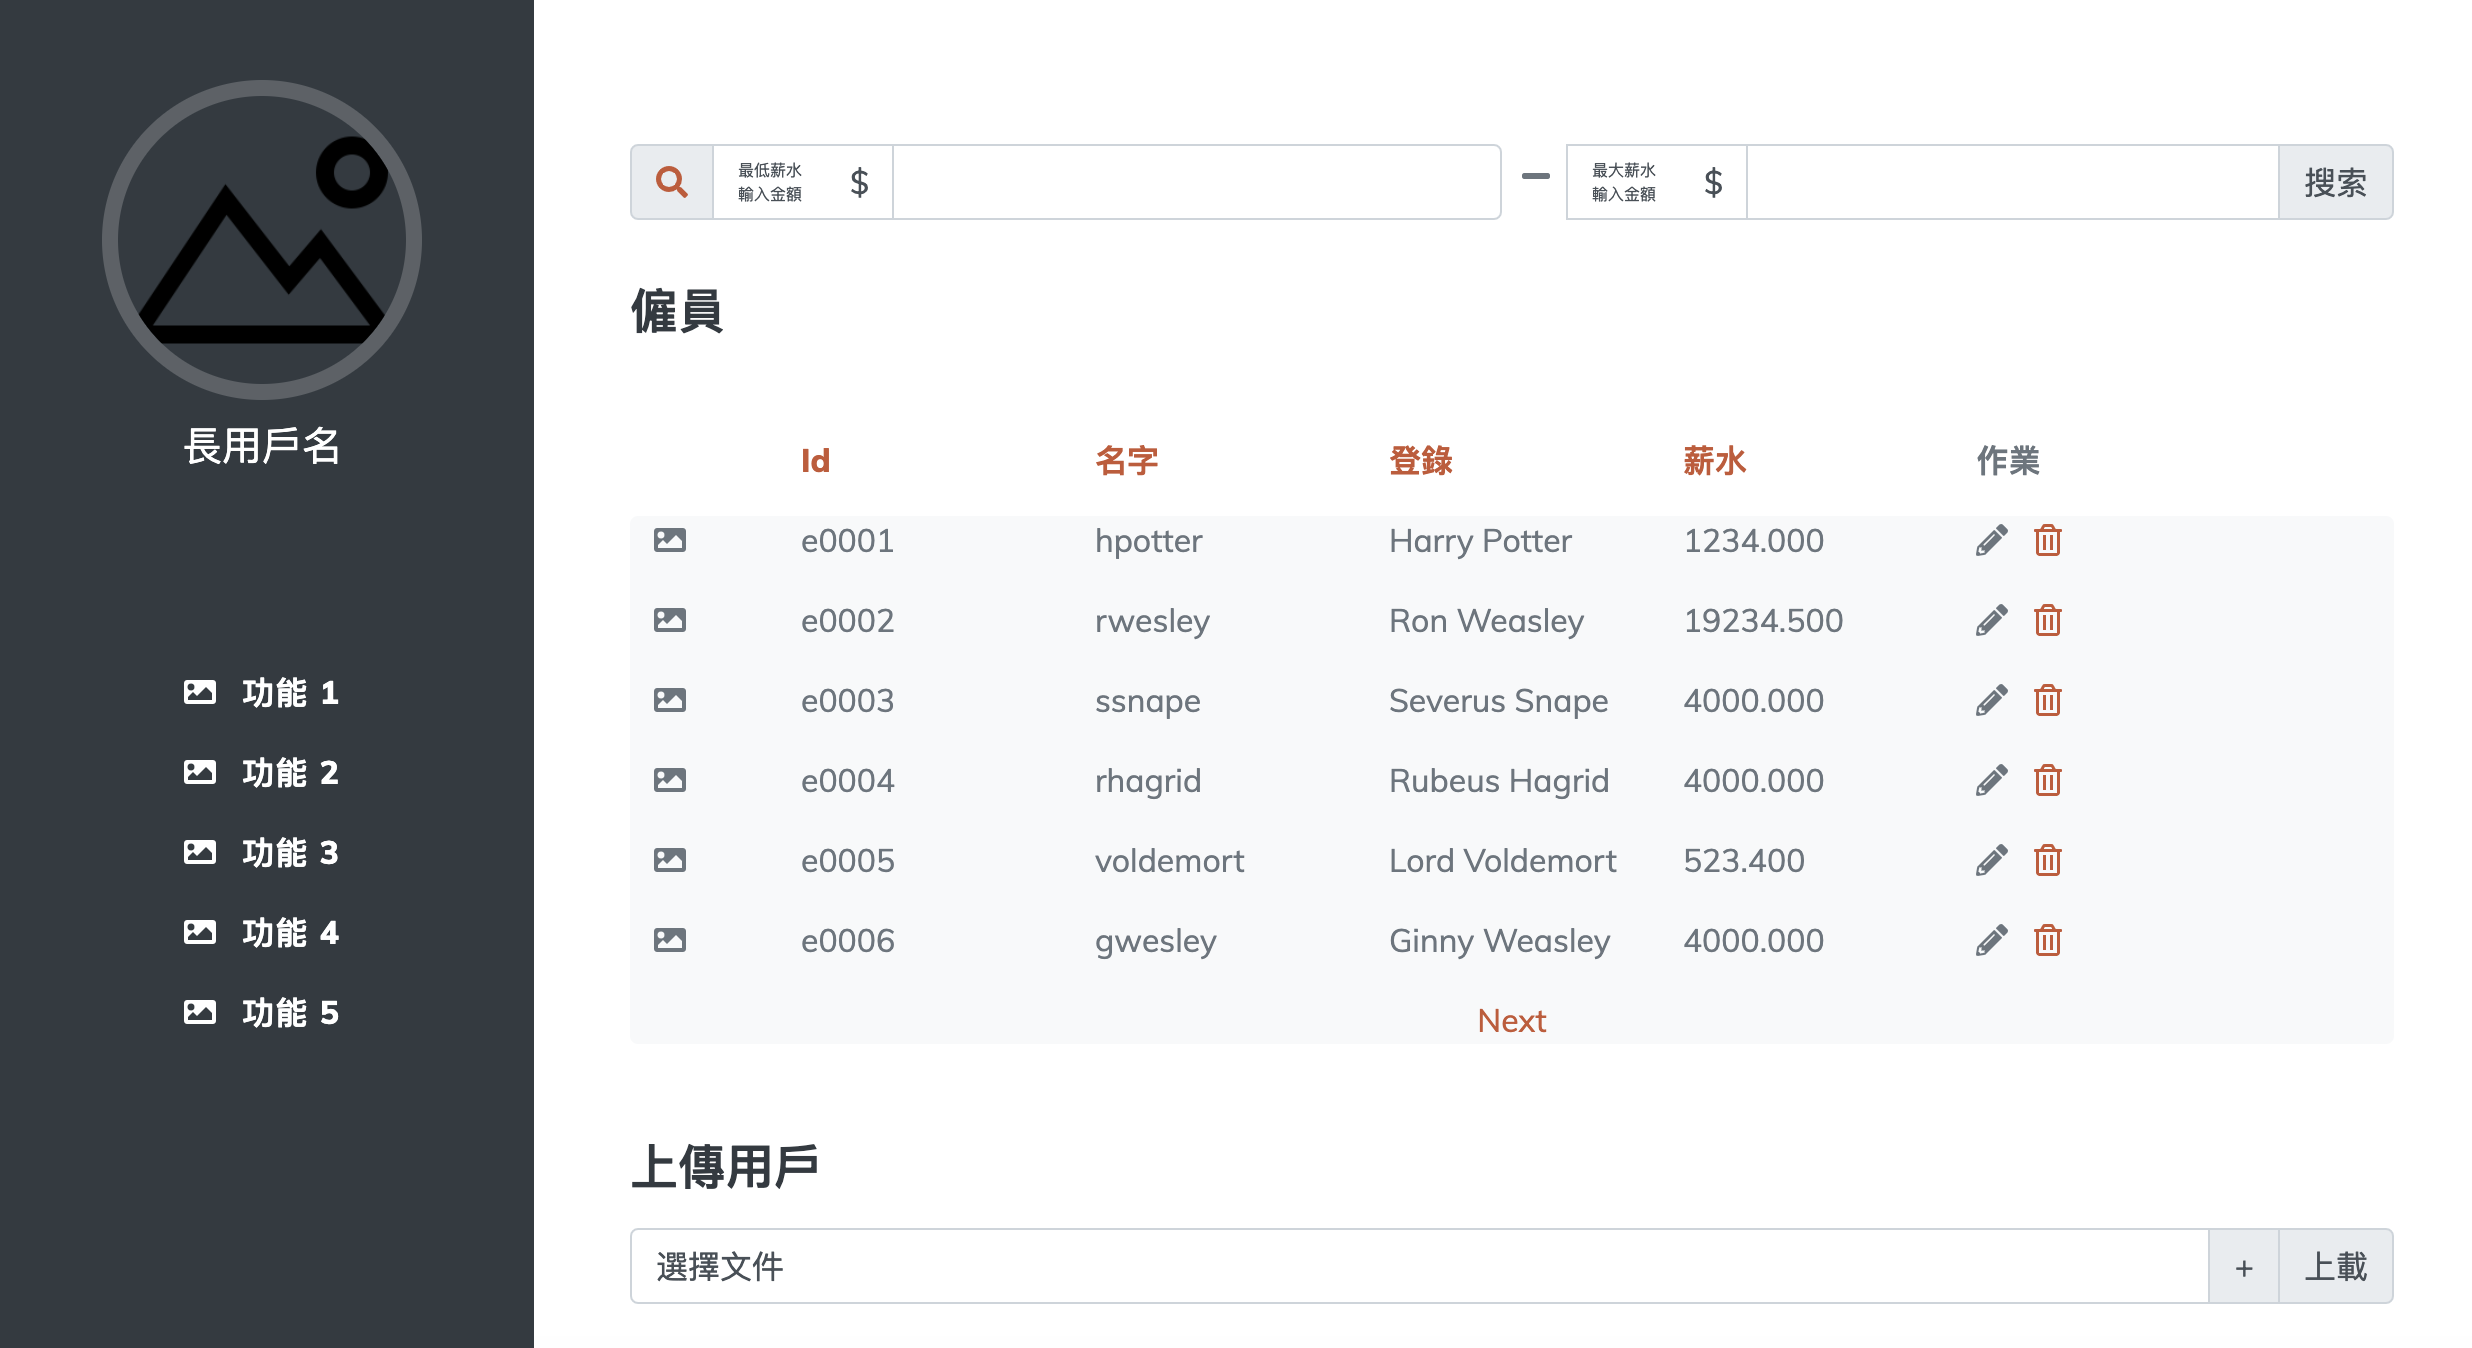Click pencil icon for Severus Snape
The width and height of the screenshot is (2472, 1348).
point(1991,701)
